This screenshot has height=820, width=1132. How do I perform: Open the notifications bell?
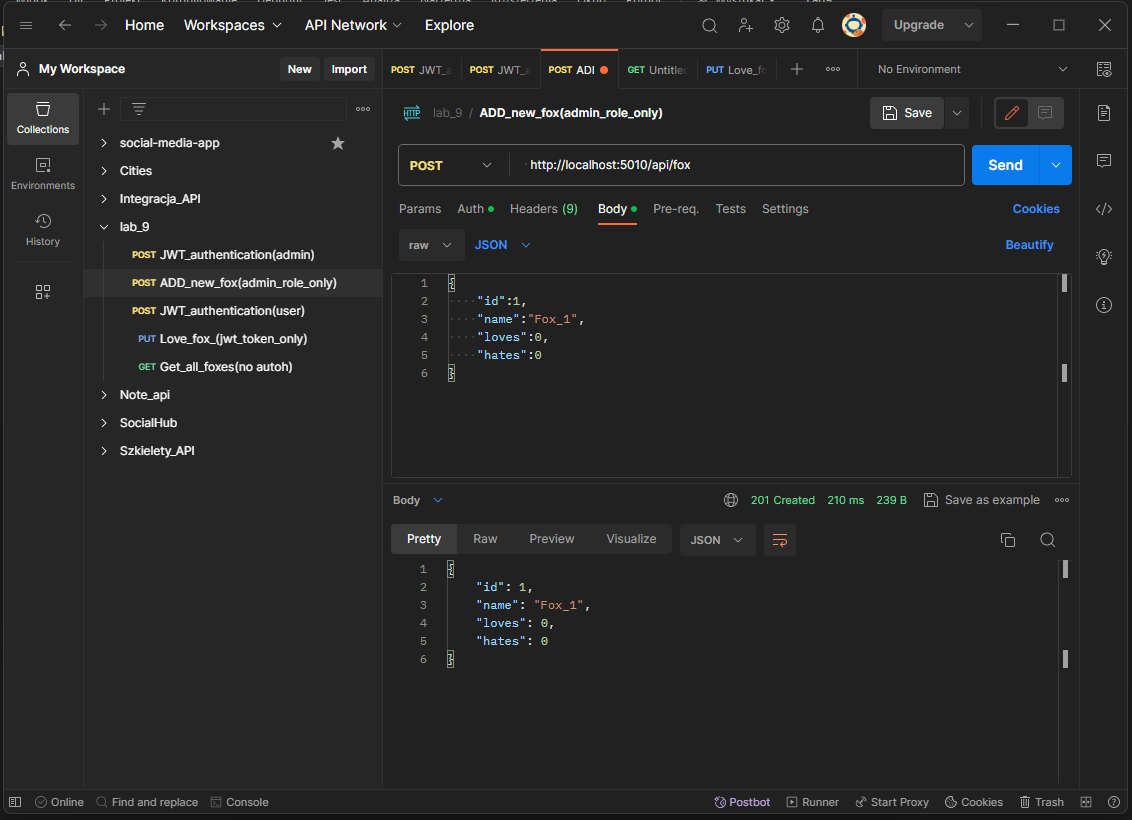pyautogui.click(x=818, y=25)
